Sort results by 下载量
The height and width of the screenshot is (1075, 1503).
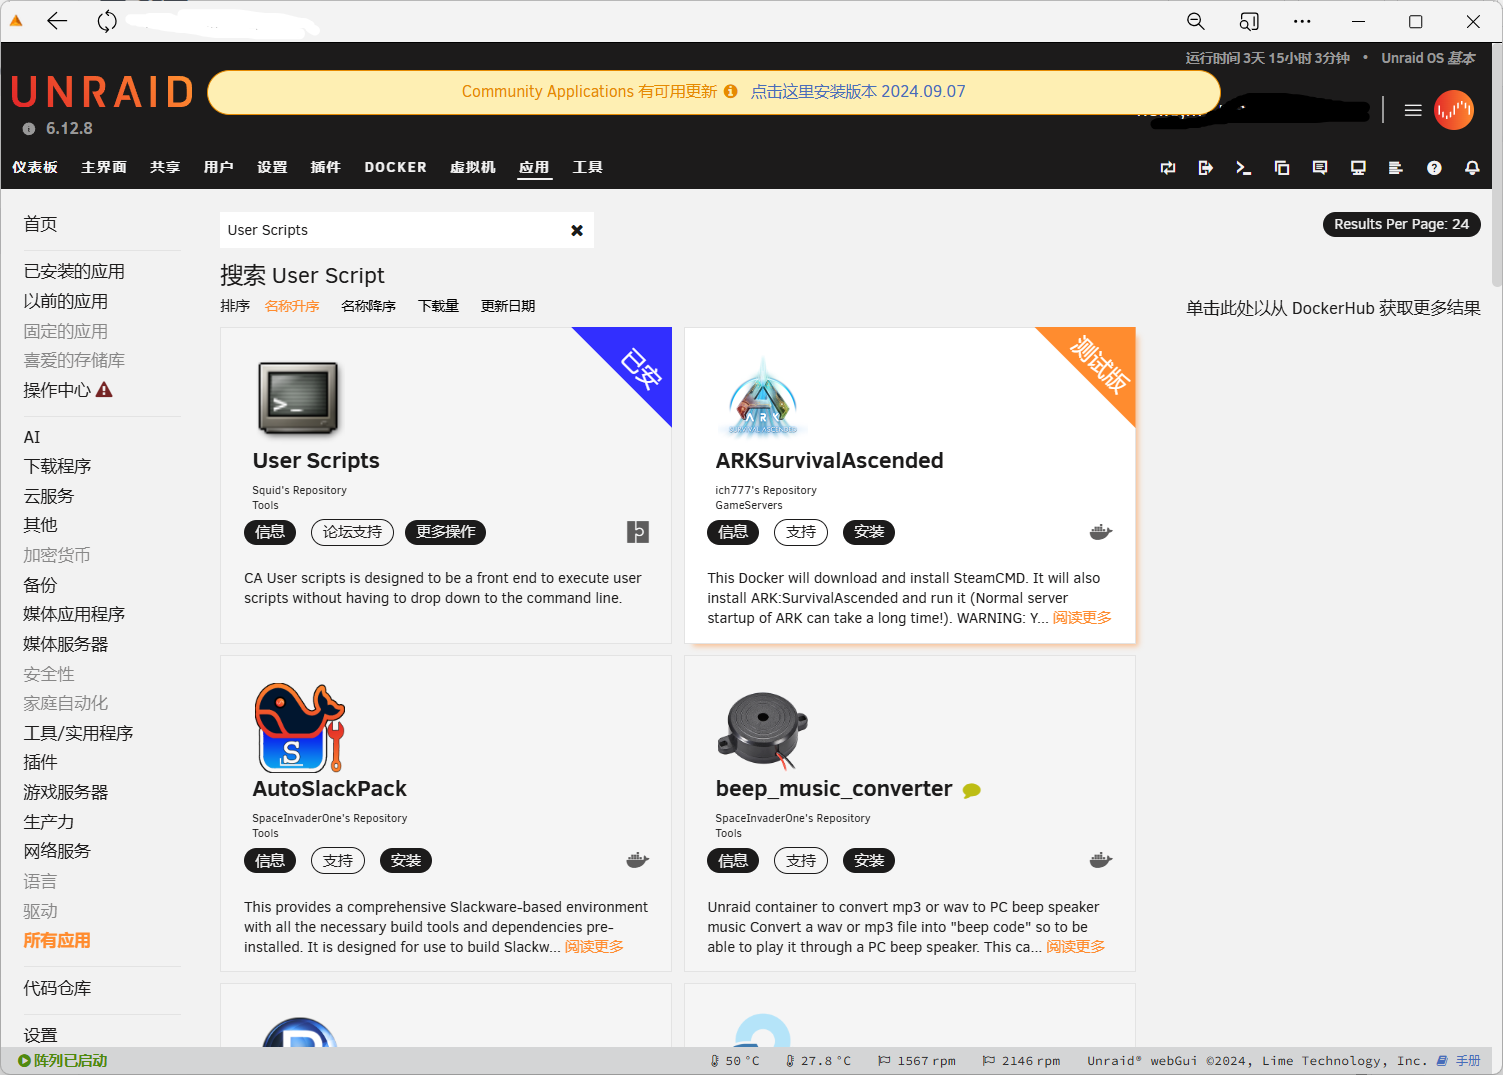pos(438,306)
